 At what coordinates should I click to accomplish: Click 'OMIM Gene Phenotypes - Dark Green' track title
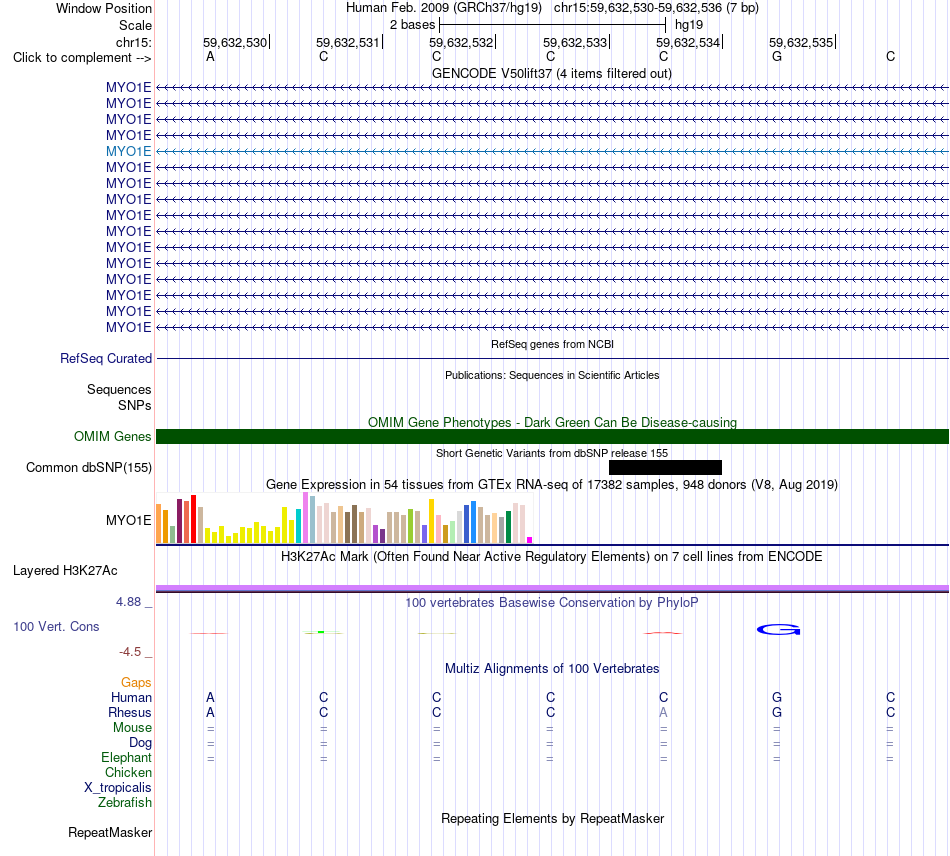pos(552,422)
